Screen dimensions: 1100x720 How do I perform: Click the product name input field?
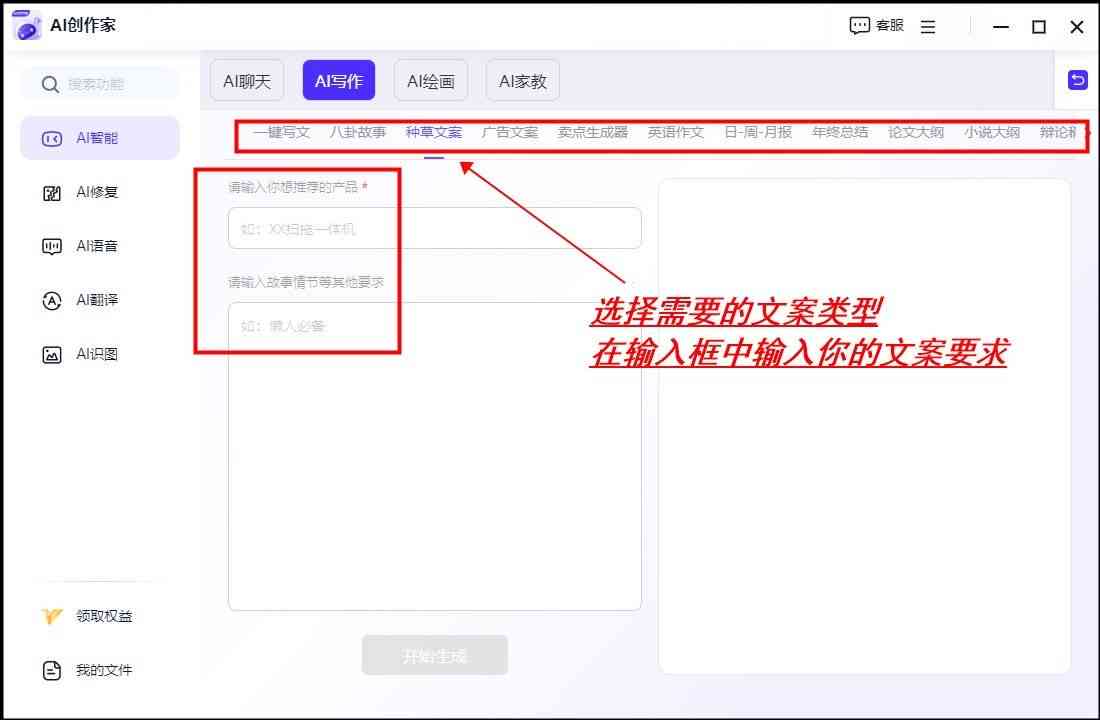click(434, 228)
